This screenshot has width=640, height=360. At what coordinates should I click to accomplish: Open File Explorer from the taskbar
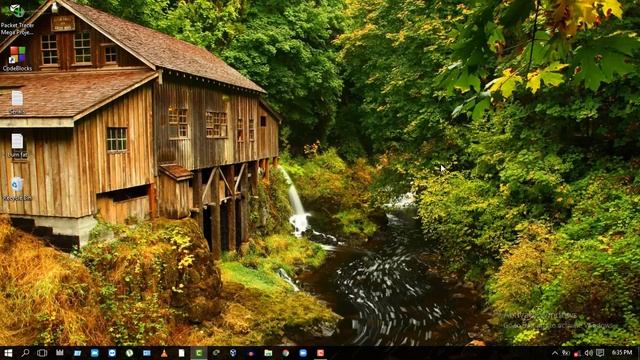(268, 353)
